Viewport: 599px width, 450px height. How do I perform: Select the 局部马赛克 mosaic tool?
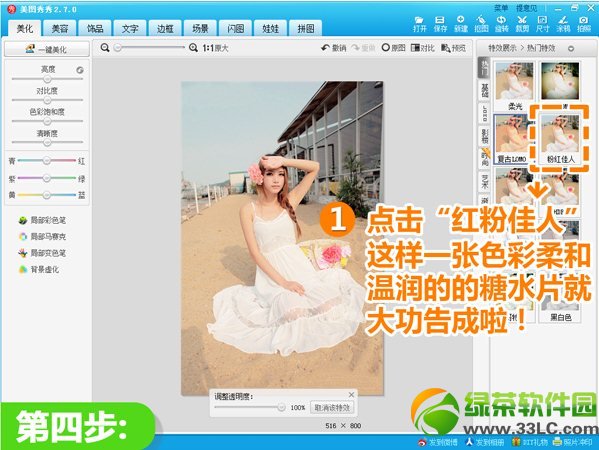pos(42,236)
